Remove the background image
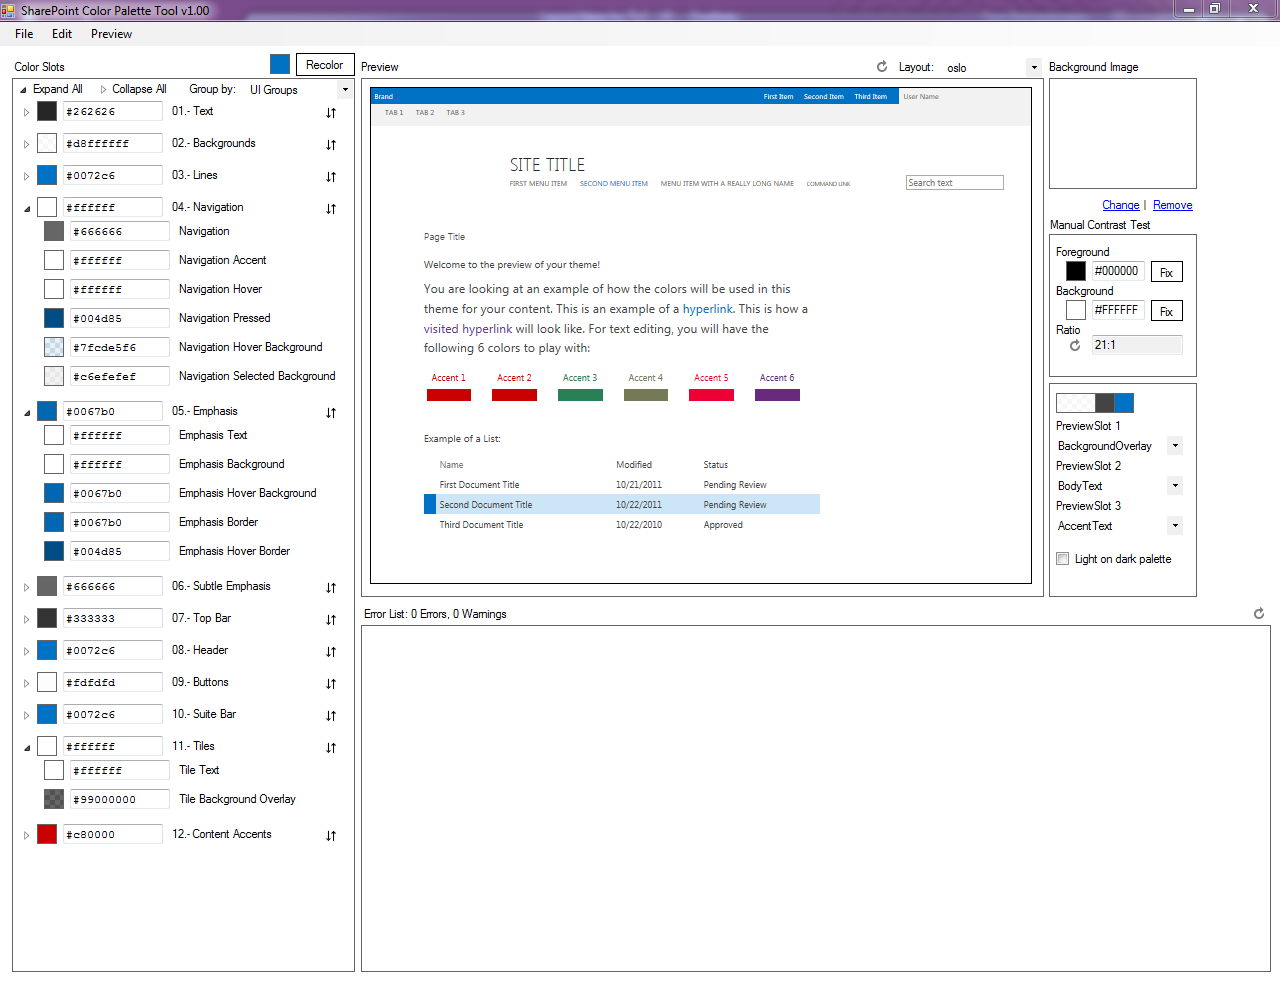 pyautogui.click(x=1172, y=205)
